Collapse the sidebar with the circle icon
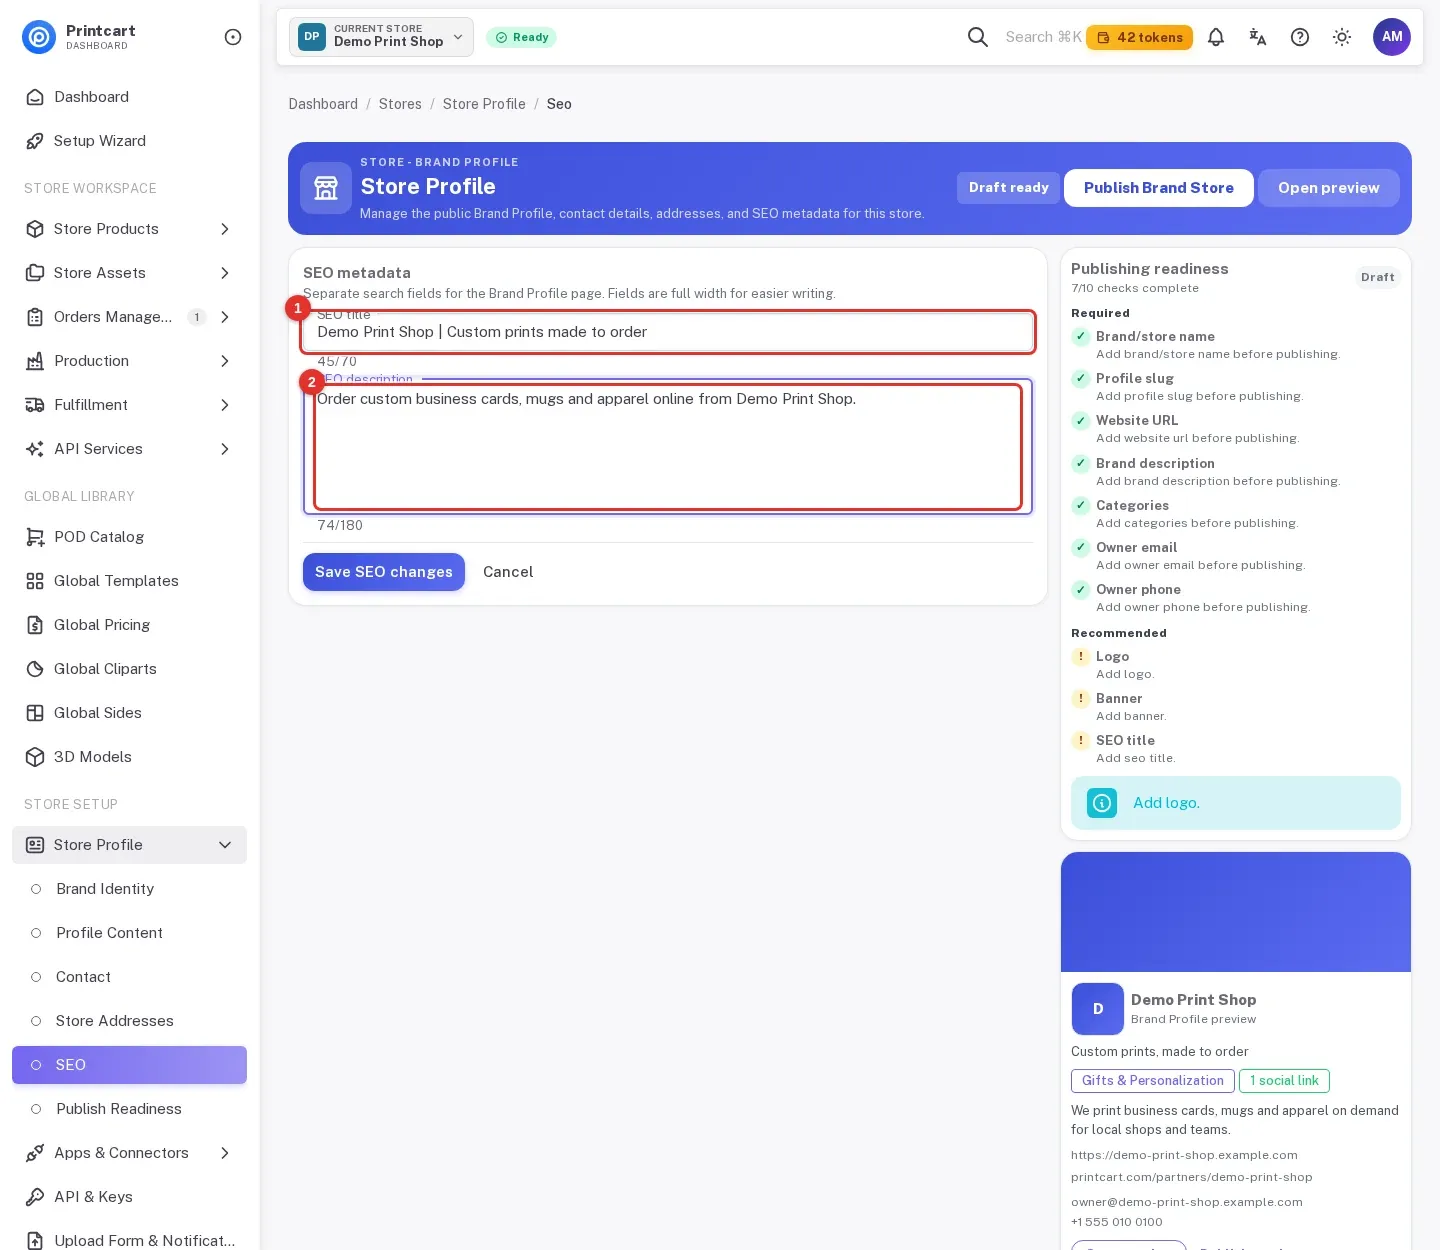Image resolution: width=1440 pixels, height=1250 pixels. pyautogui.click(x=233, y=37)
